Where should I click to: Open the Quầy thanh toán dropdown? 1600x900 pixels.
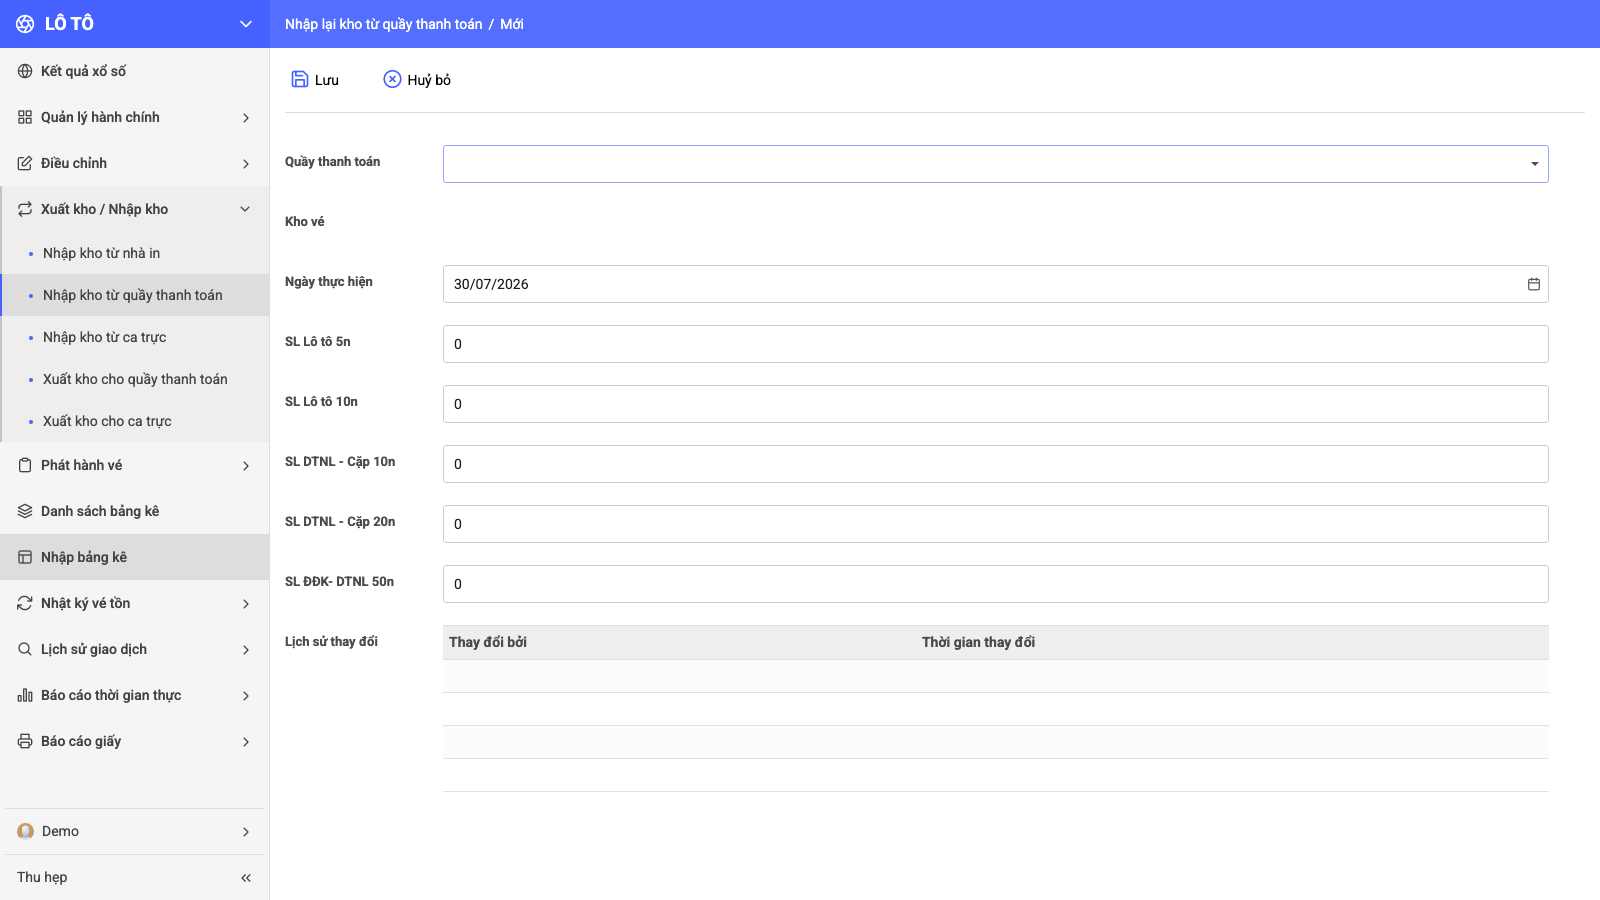pyautogui.click(x=995, y=164)
